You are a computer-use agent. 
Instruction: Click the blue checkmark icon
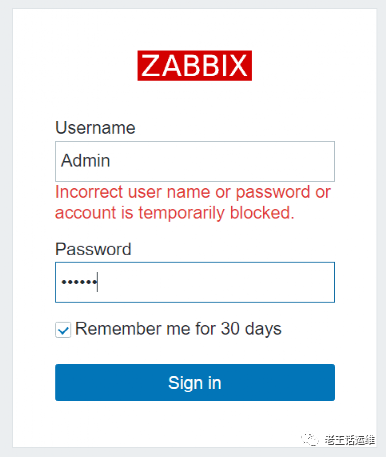[63, 331]
